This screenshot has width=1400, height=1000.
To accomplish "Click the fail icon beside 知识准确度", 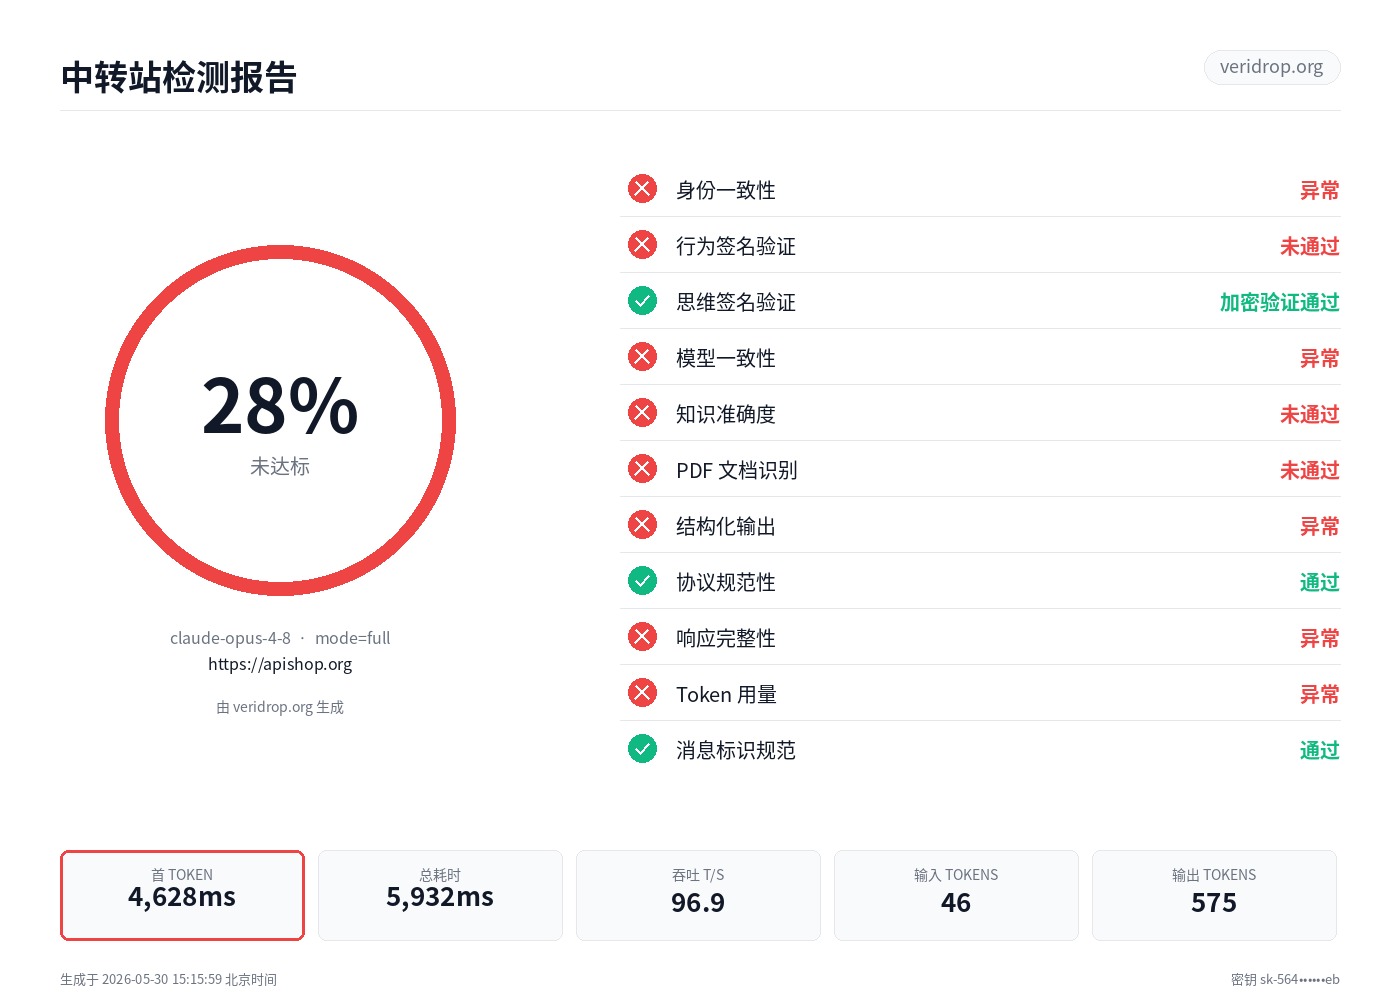I will 642,413.
